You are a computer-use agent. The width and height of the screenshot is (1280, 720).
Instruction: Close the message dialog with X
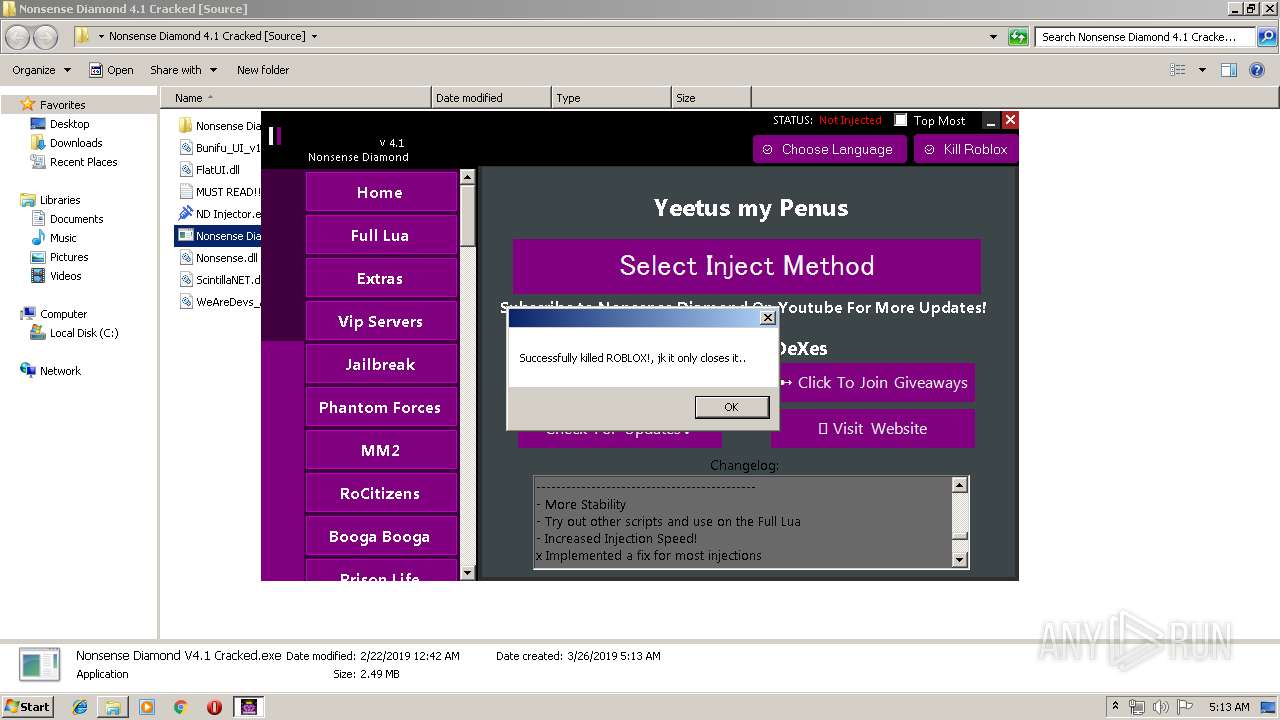[767, 318]
